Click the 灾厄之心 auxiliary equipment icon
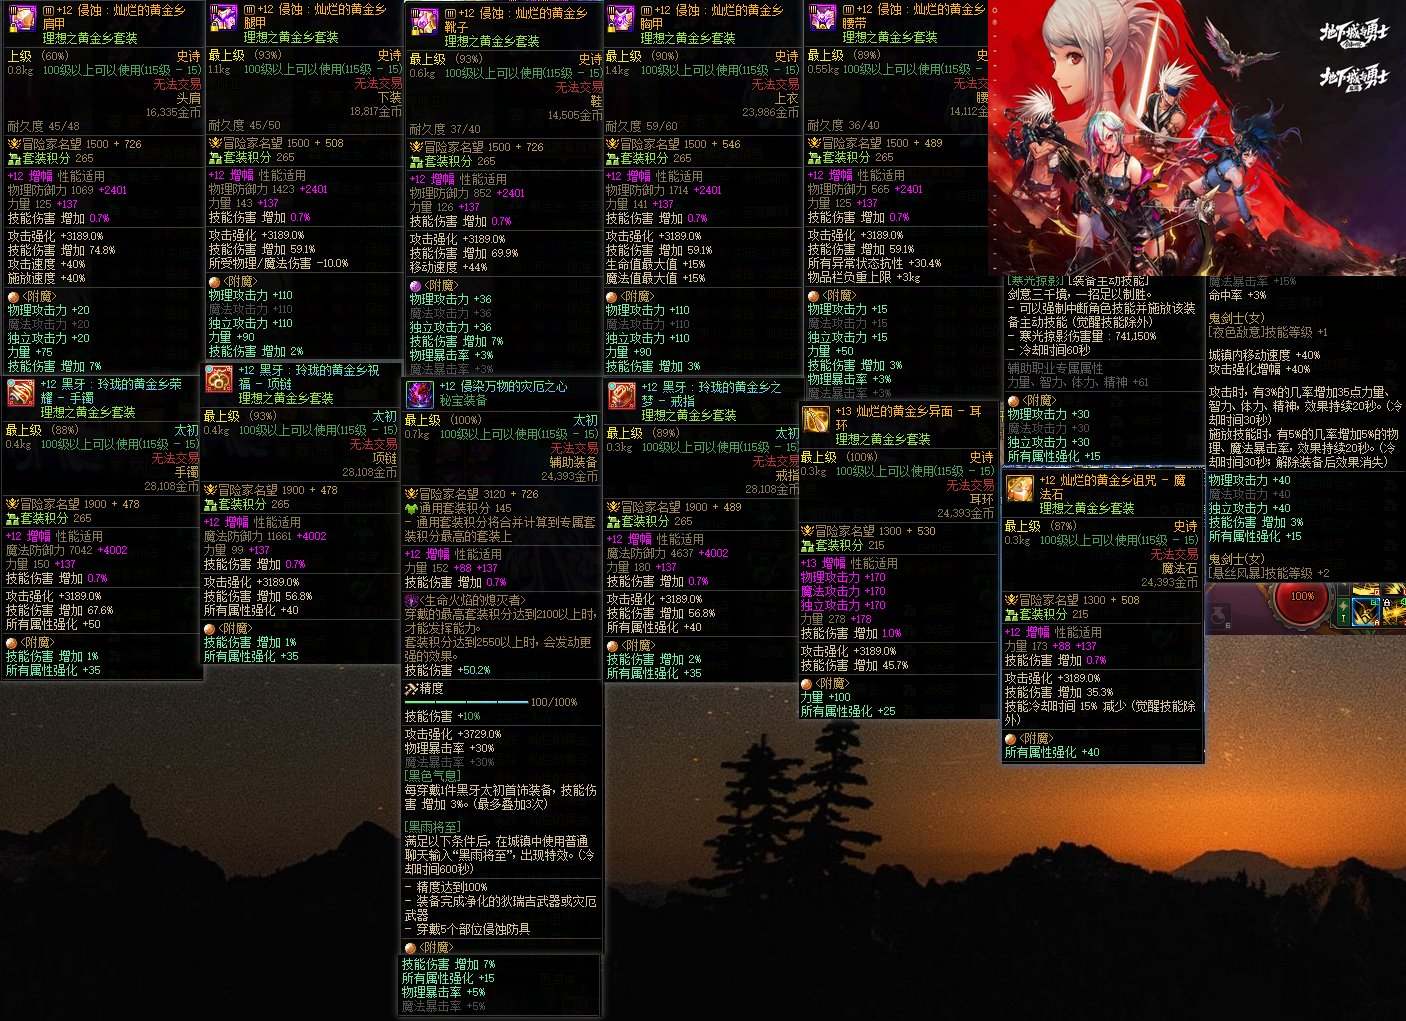Viewport: 1406px width, 1021px height. pyautogui.click(x=420, y=394)
